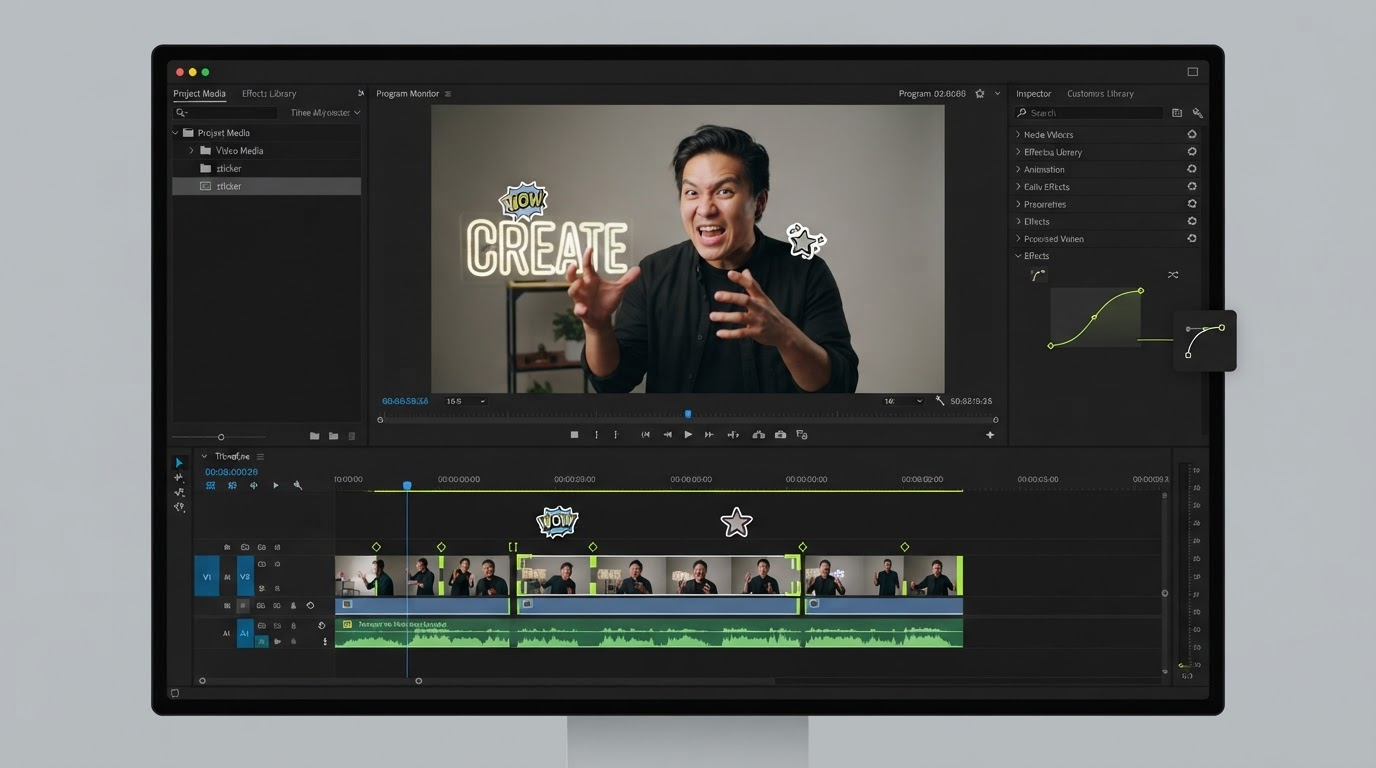Toggle the blue A1 audio track target
This screenshot has height=768, width=1376.
point(245,633)
